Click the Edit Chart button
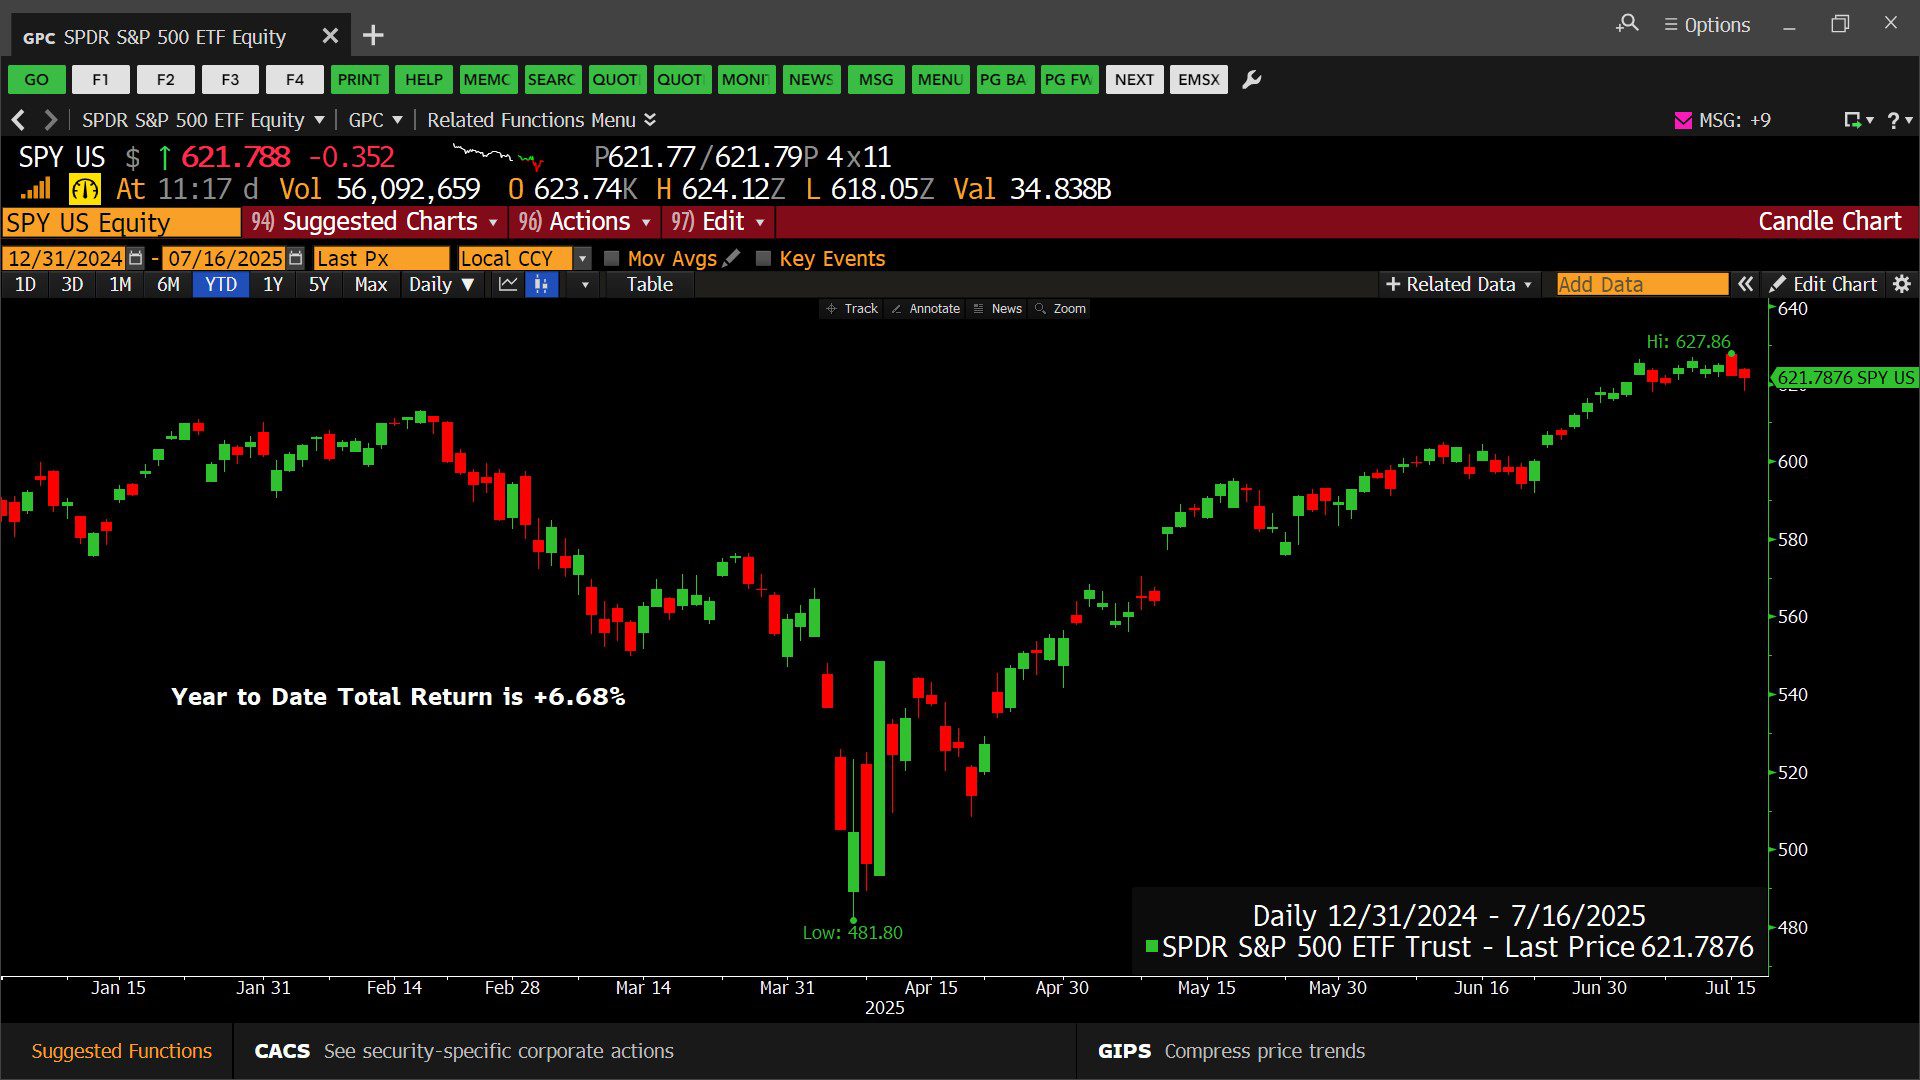This screenshot has width=1920, height=1080. click(1822, 285)
